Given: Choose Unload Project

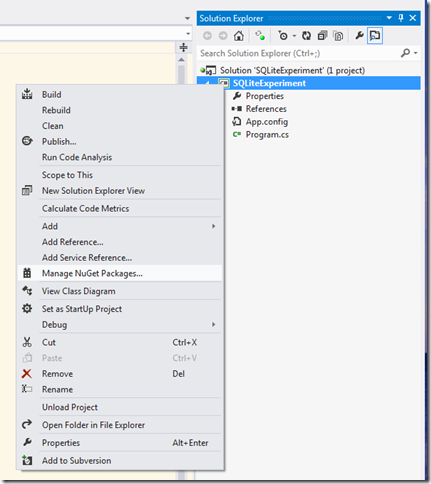Looking at the screenshot, I should point(120,407).
